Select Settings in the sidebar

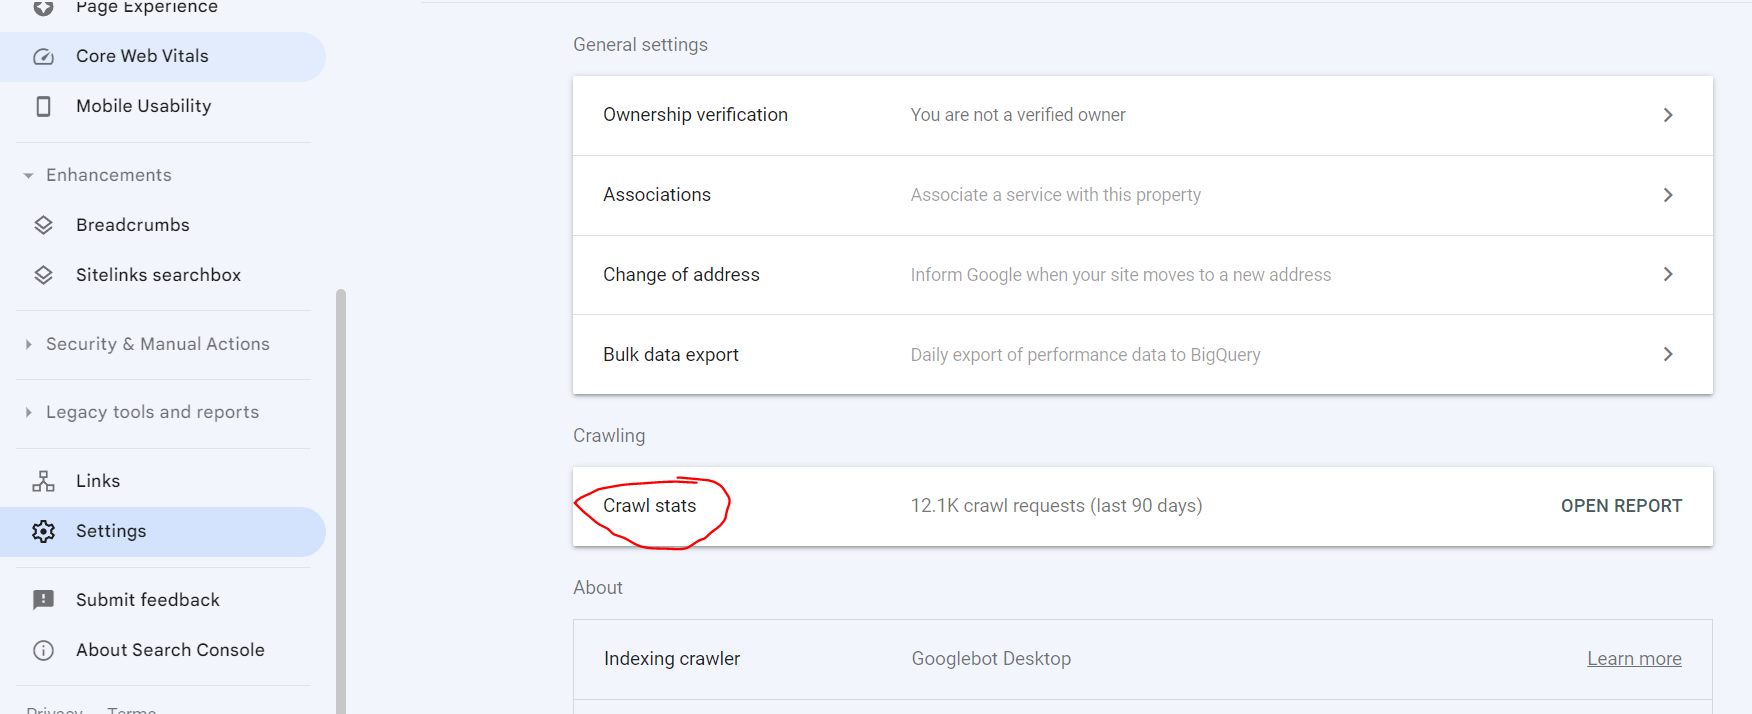point(163,531)
